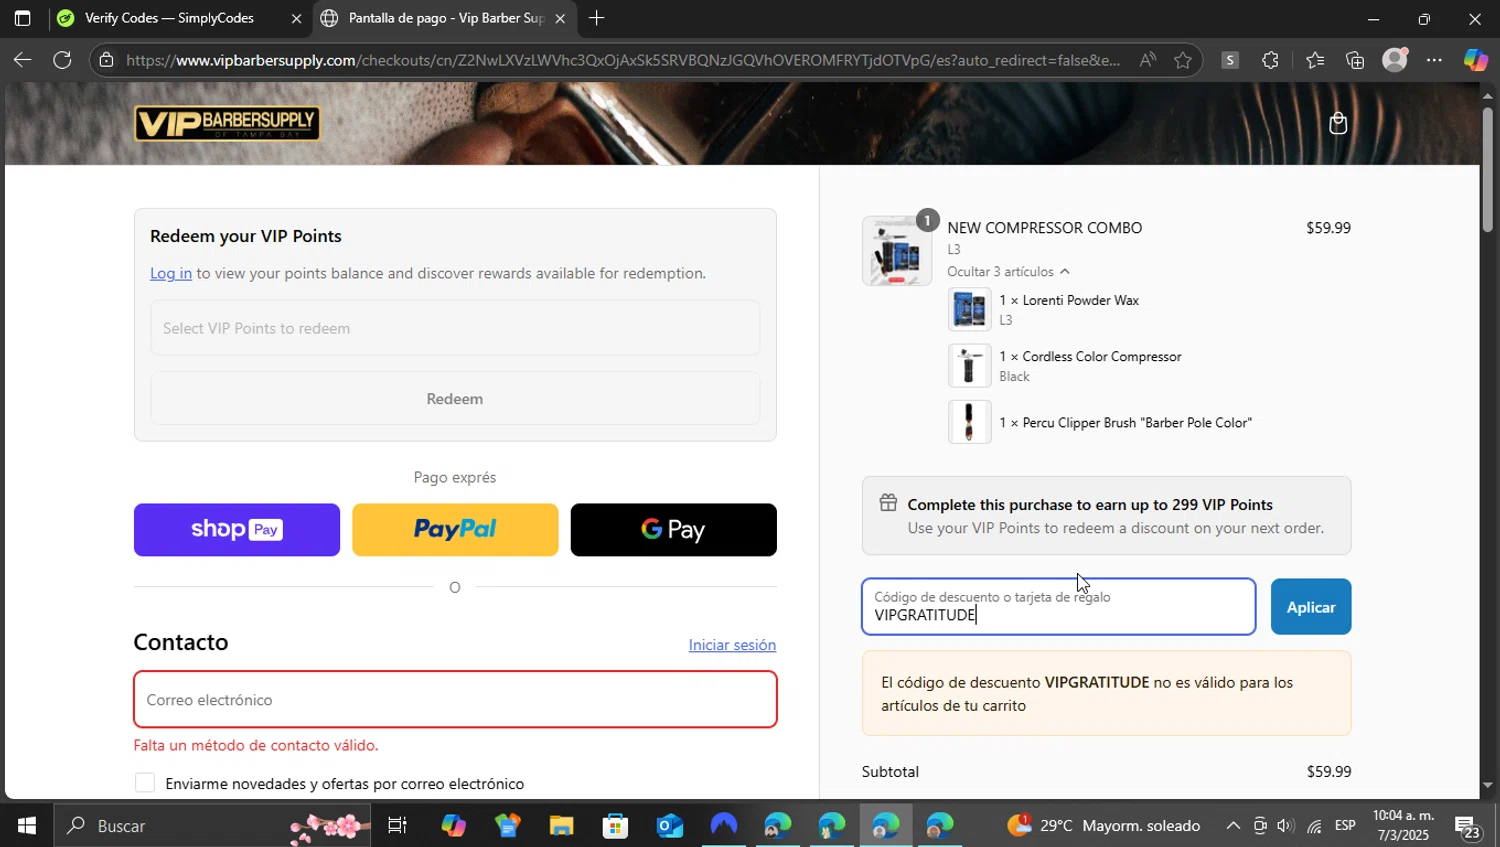
Task: Click the $59.99 subtotal amount
Action: pos(1328,772)
